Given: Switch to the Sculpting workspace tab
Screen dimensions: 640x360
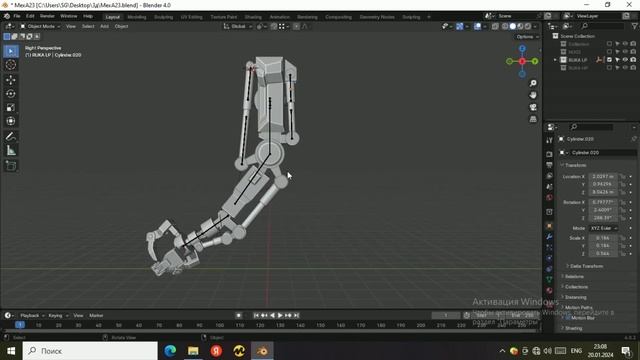Looking at the screenshot, I should pos(164,17).
